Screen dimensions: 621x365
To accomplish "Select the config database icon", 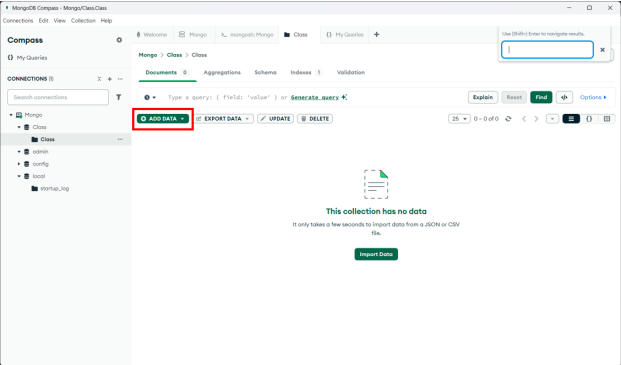I will (27, 164).
